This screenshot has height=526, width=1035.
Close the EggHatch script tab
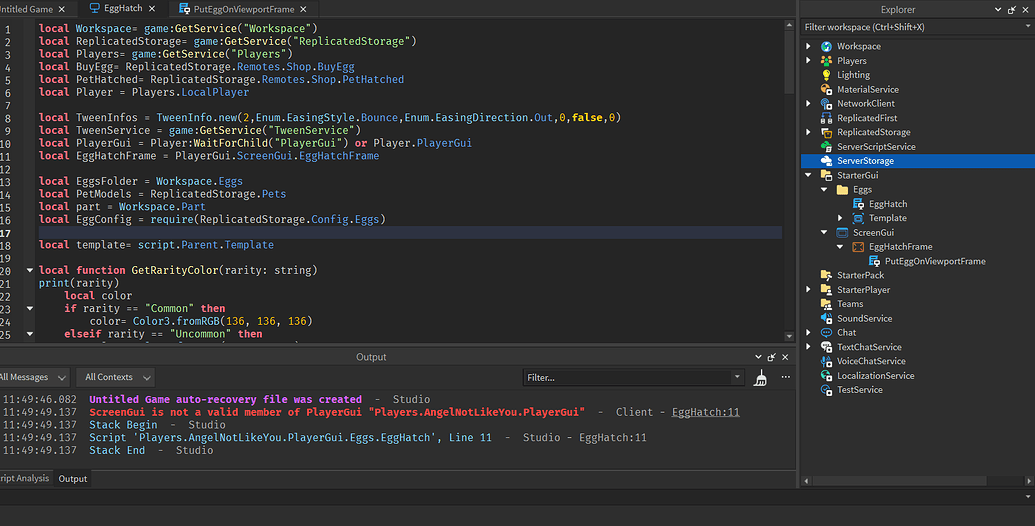point(153,8)
